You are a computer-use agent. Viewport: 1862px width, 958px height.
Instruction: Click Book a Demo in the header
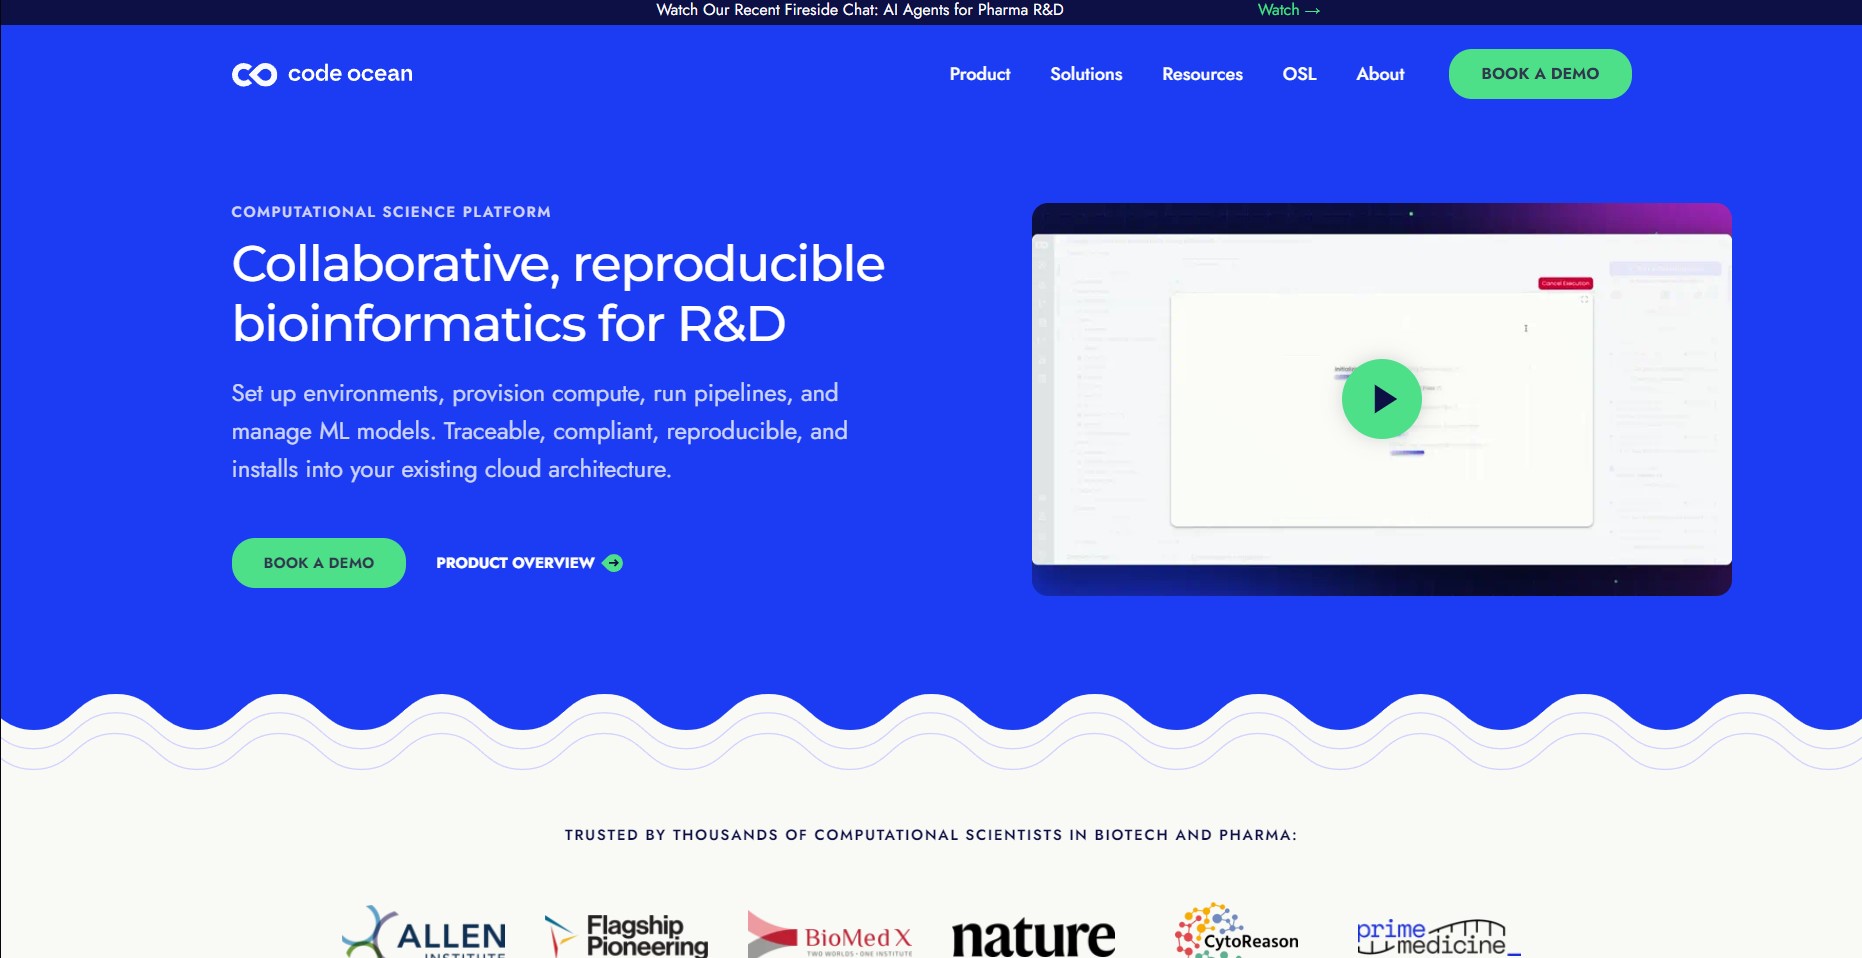coord(1540,74)
